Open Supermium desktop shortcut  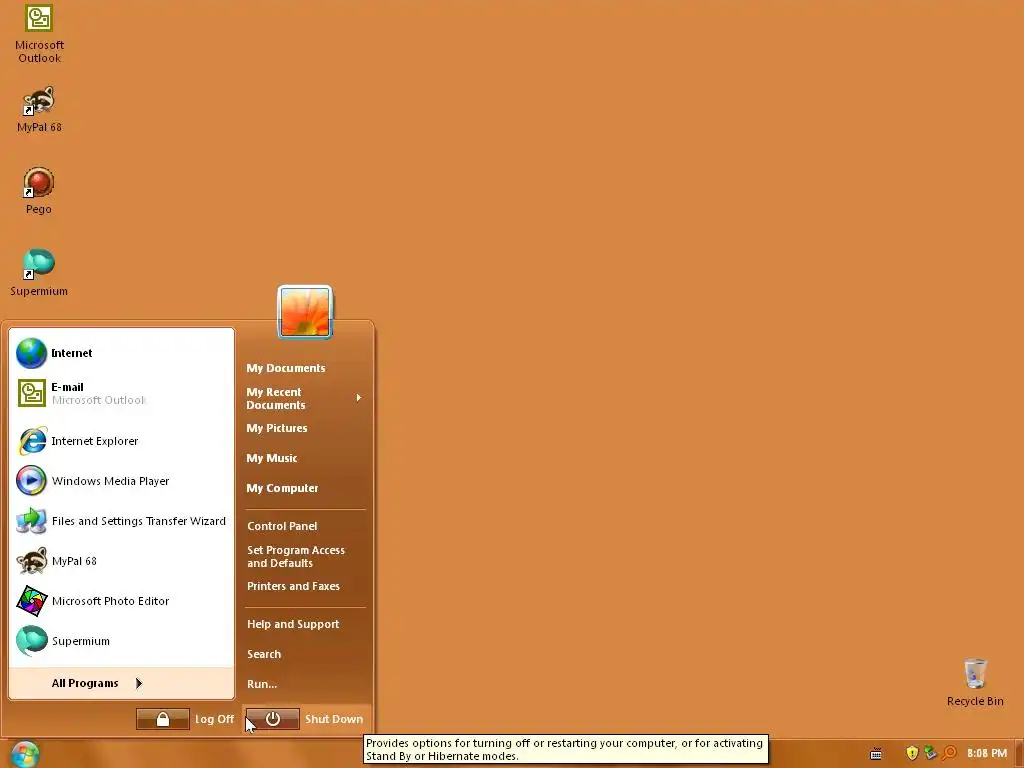(39, 272)
